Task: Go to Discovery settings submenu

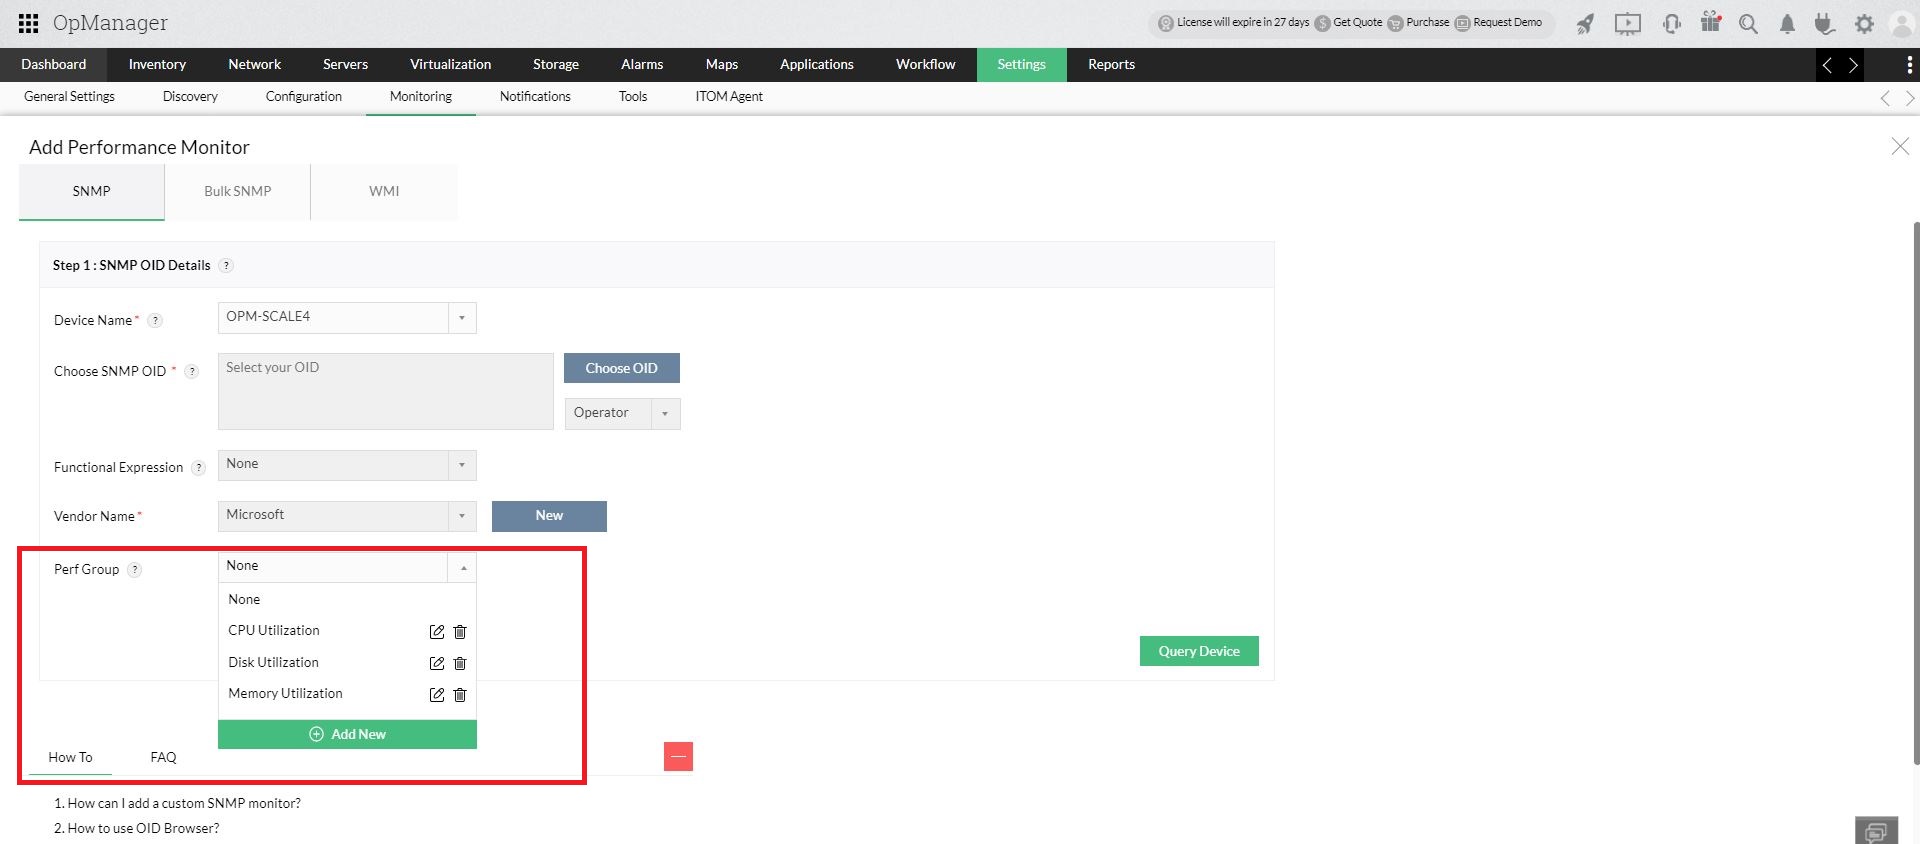Action: 190,97
